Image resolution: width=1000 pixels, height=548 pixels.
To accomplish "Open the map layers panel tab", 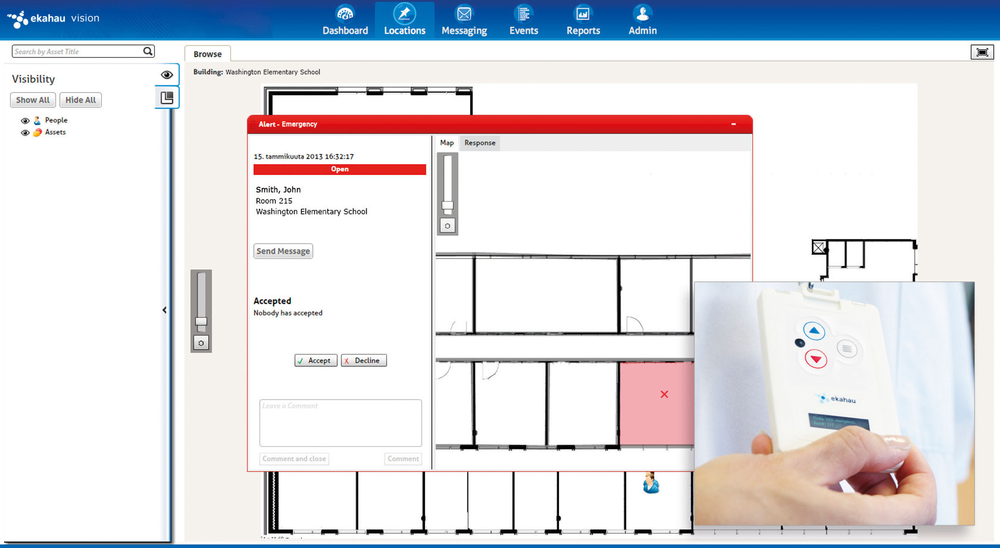I will [x=167, y=98].
